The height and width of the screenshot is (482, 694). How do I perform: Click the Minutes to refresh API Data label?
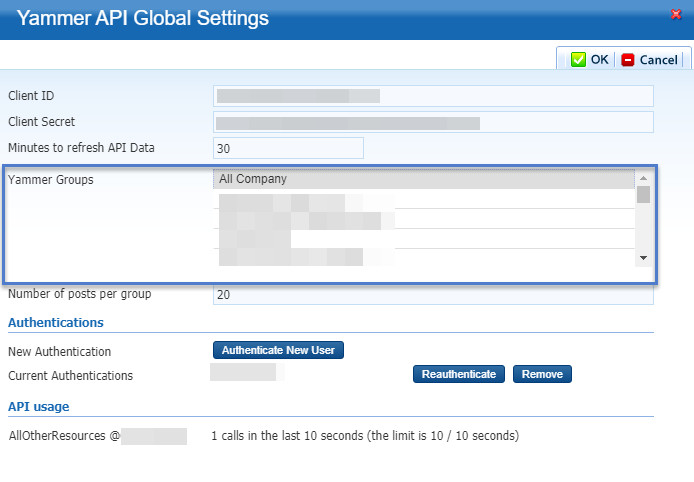coord(81,148)
